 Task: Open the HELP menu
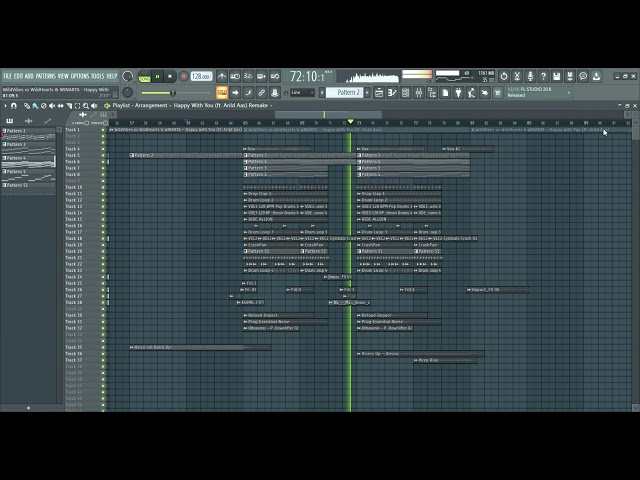tap(112, 76)
